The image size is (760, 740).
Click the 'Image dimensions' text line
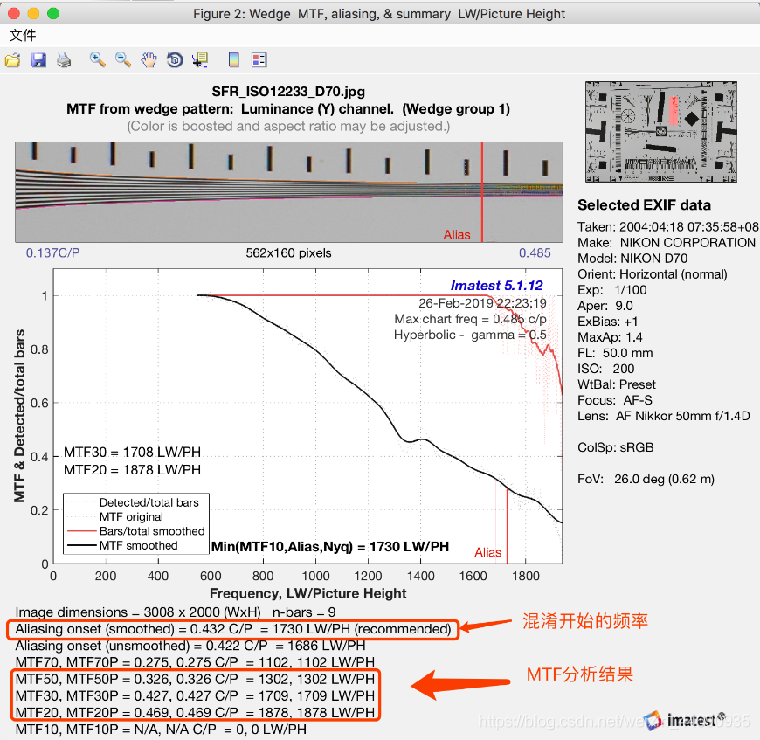click(x=175, y=612)
